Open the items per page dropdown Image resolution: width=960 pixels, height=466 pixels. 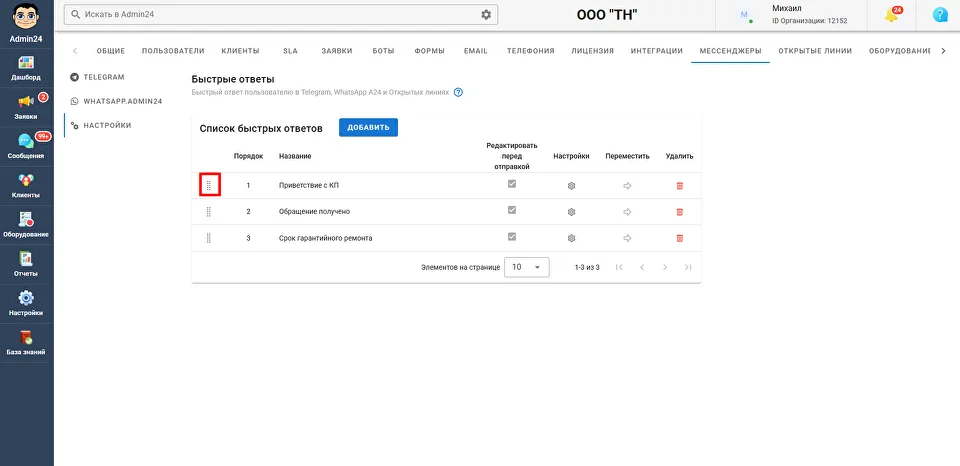point(527,268)
